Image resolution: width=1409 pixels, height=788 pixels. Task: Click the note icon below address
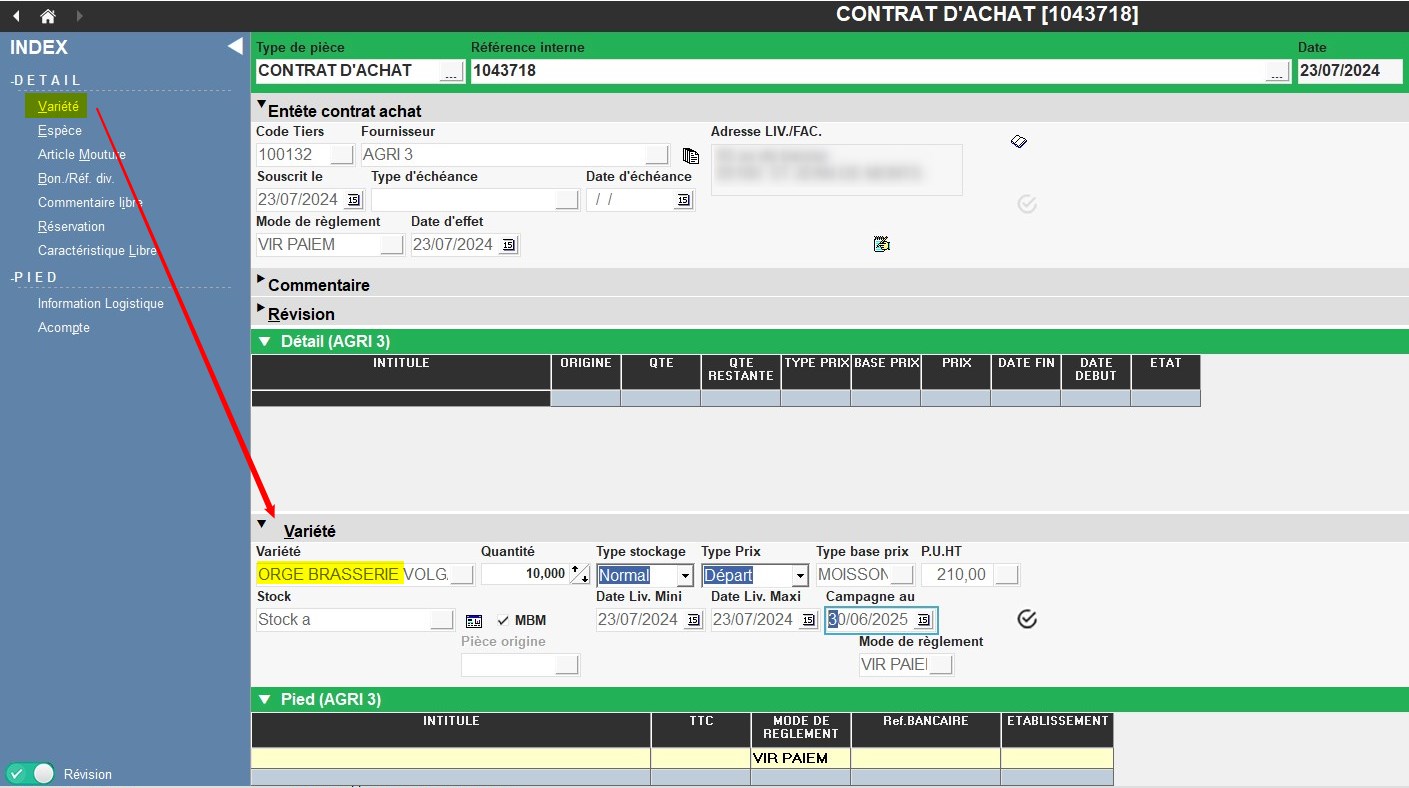click(881, 244)
